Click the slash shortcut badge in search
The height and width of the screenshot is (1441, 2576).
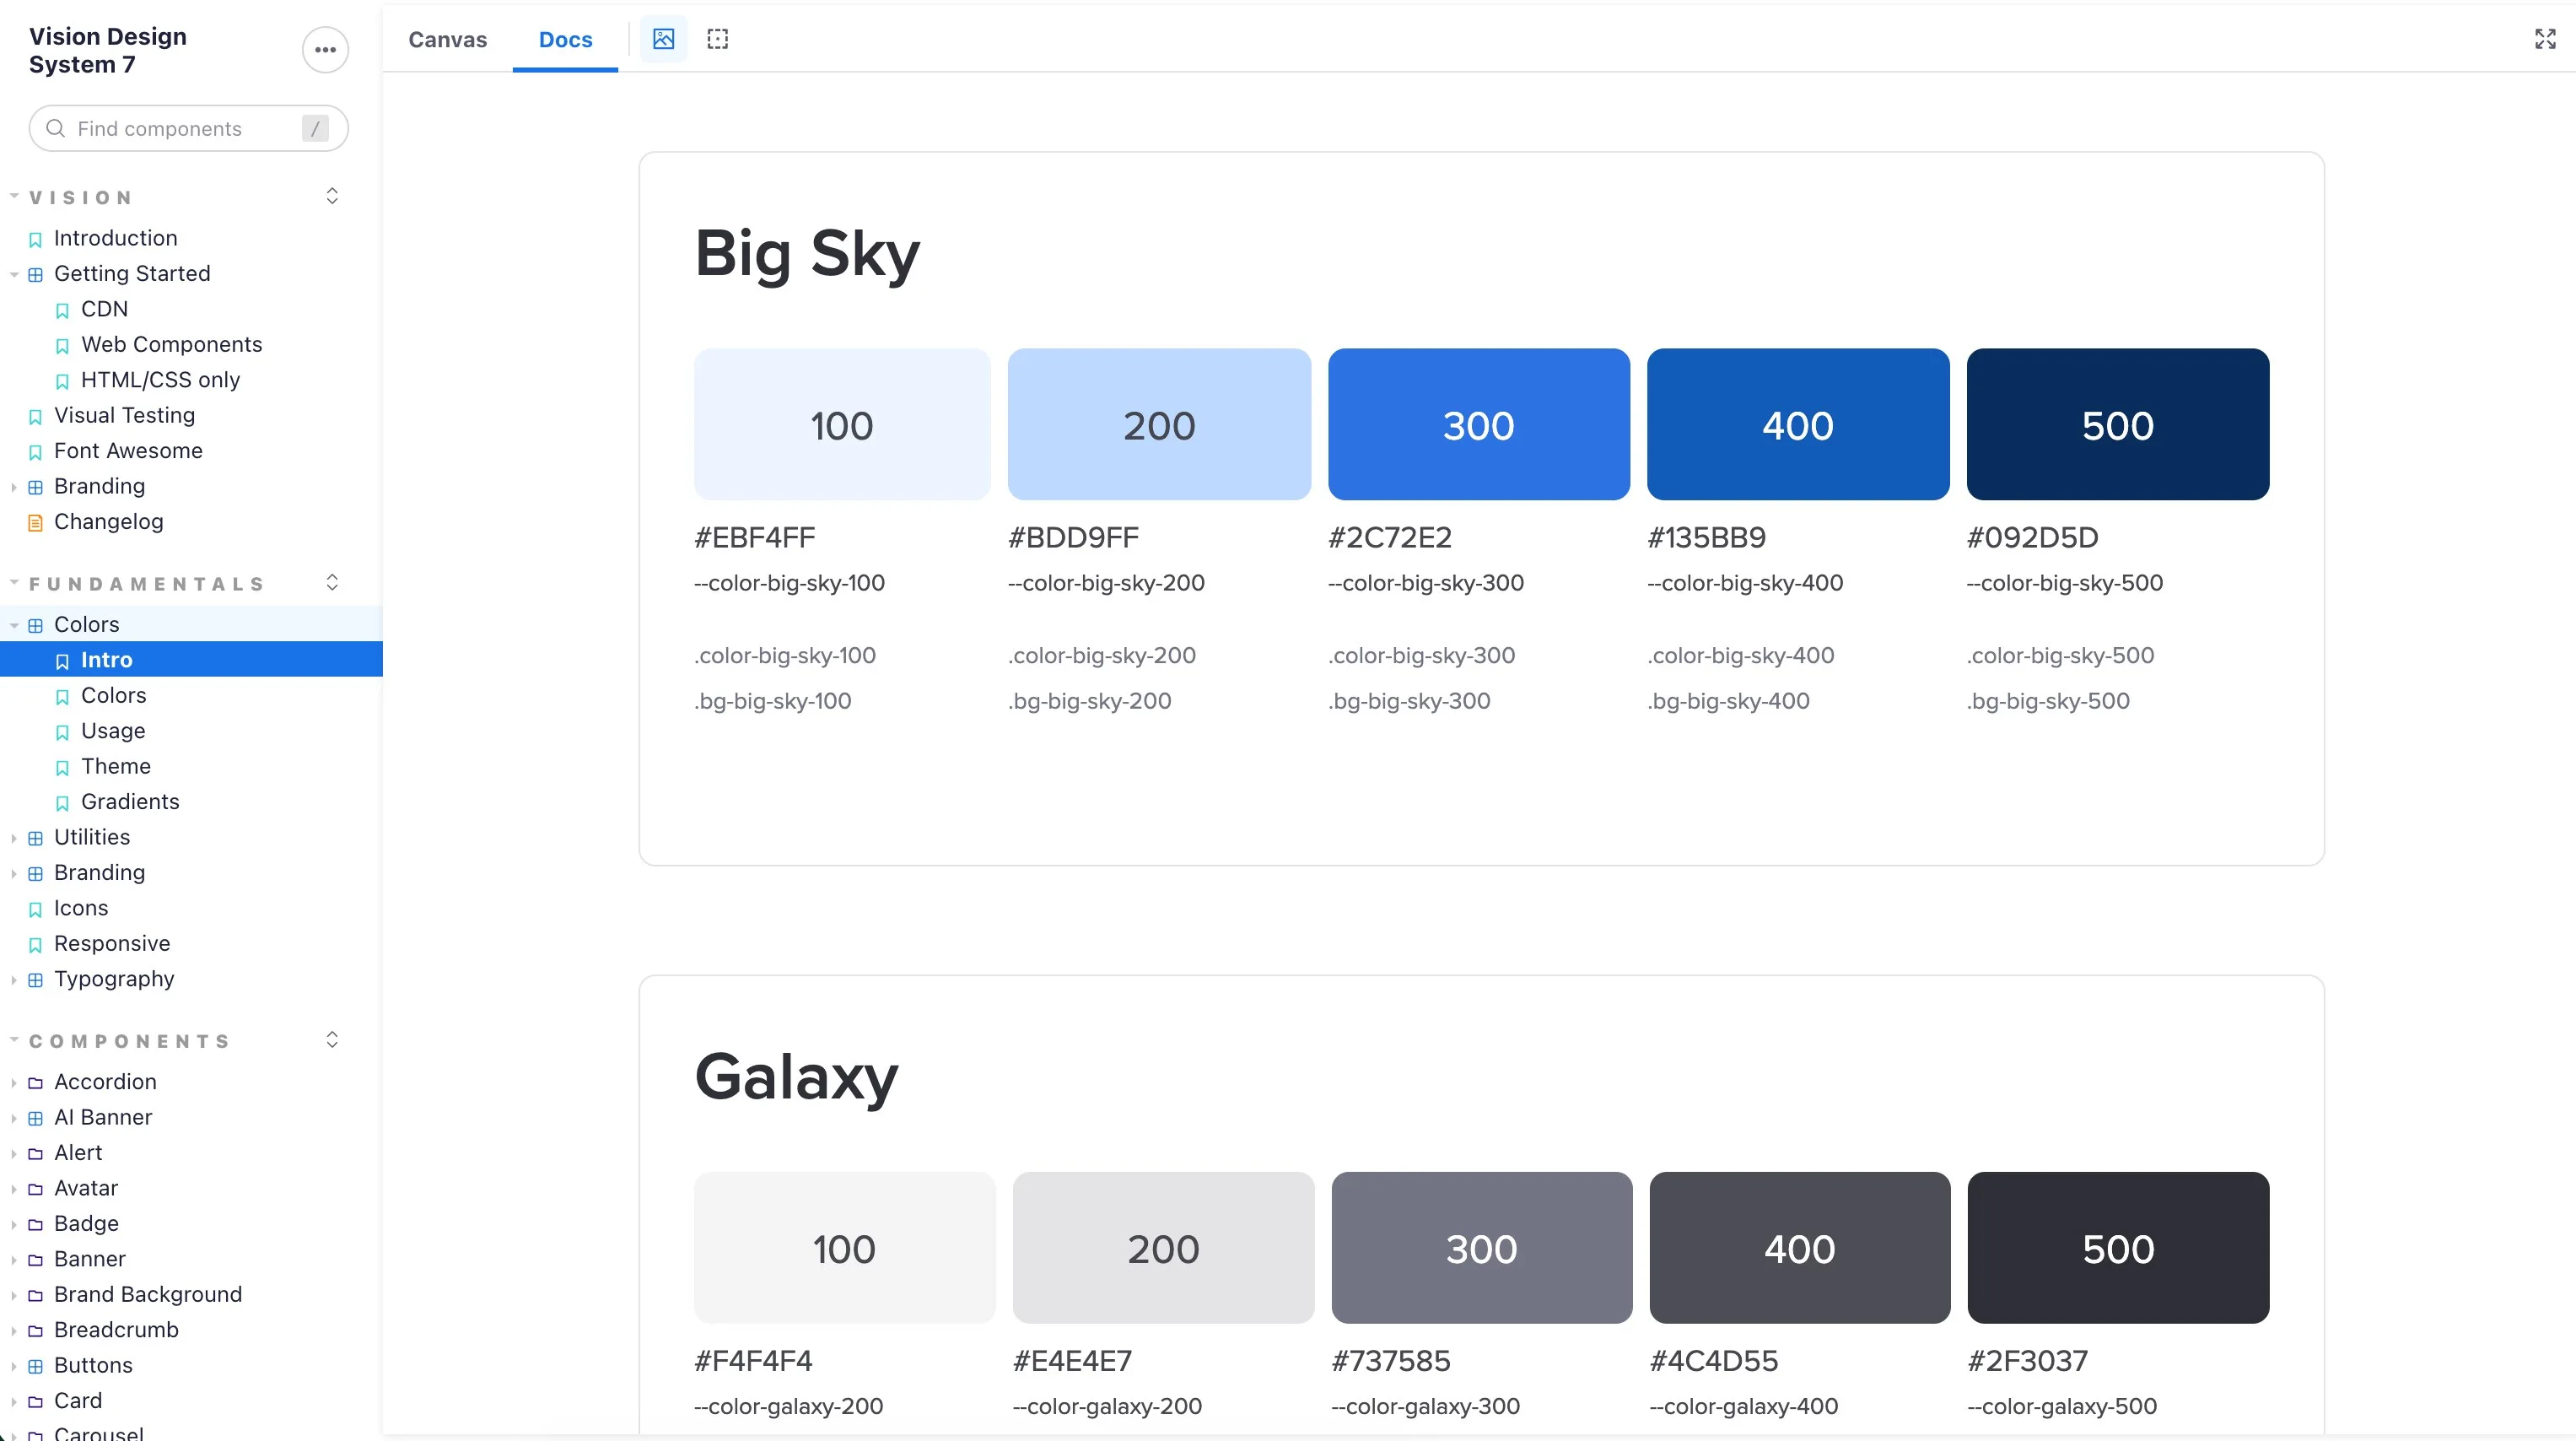[315, 128]
